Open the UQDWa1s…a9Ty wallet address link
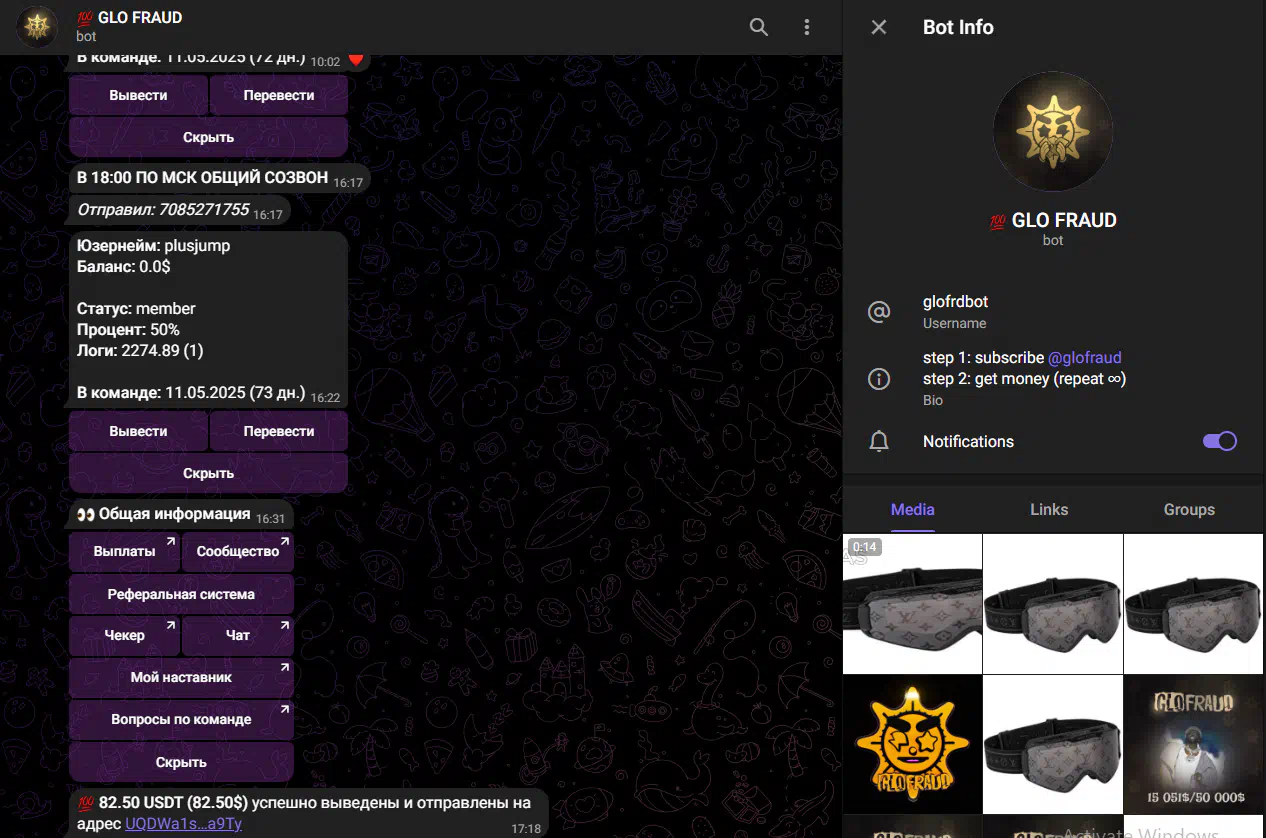This screenshot has width=1266, height=838. (183, 824)
